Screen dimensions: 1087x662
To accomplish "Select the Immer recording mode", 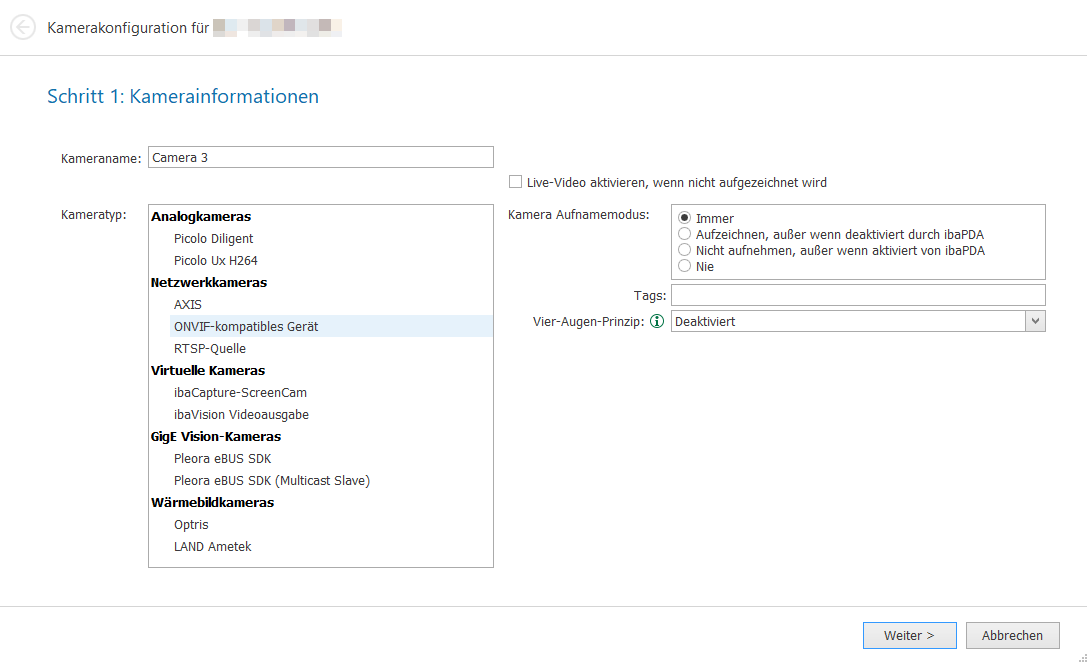I will 684,218.
